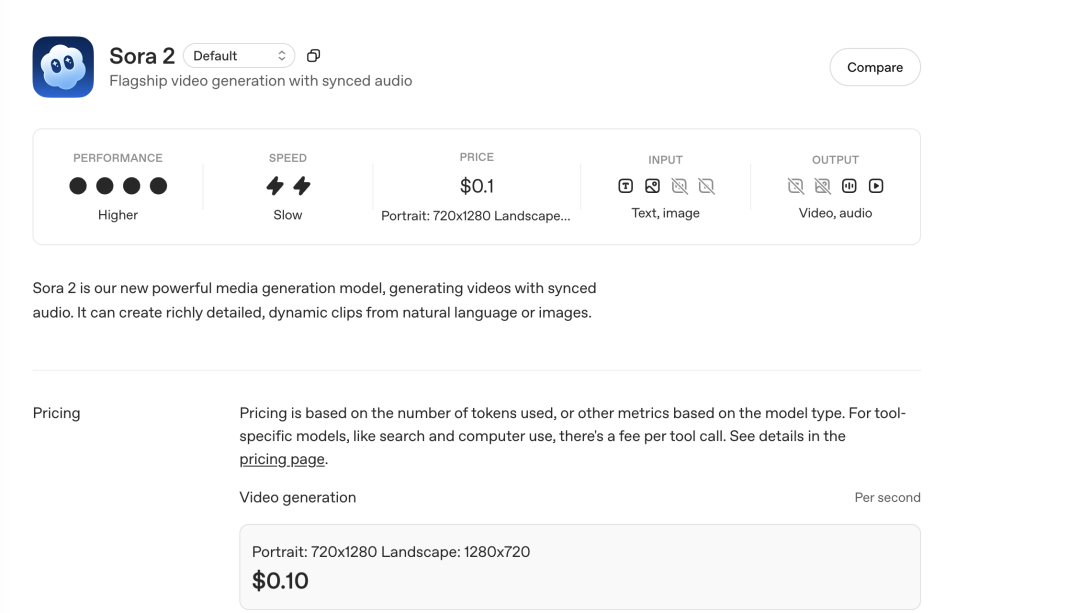Click the video output play icon

pyautogui.click(x=876, y=186)
